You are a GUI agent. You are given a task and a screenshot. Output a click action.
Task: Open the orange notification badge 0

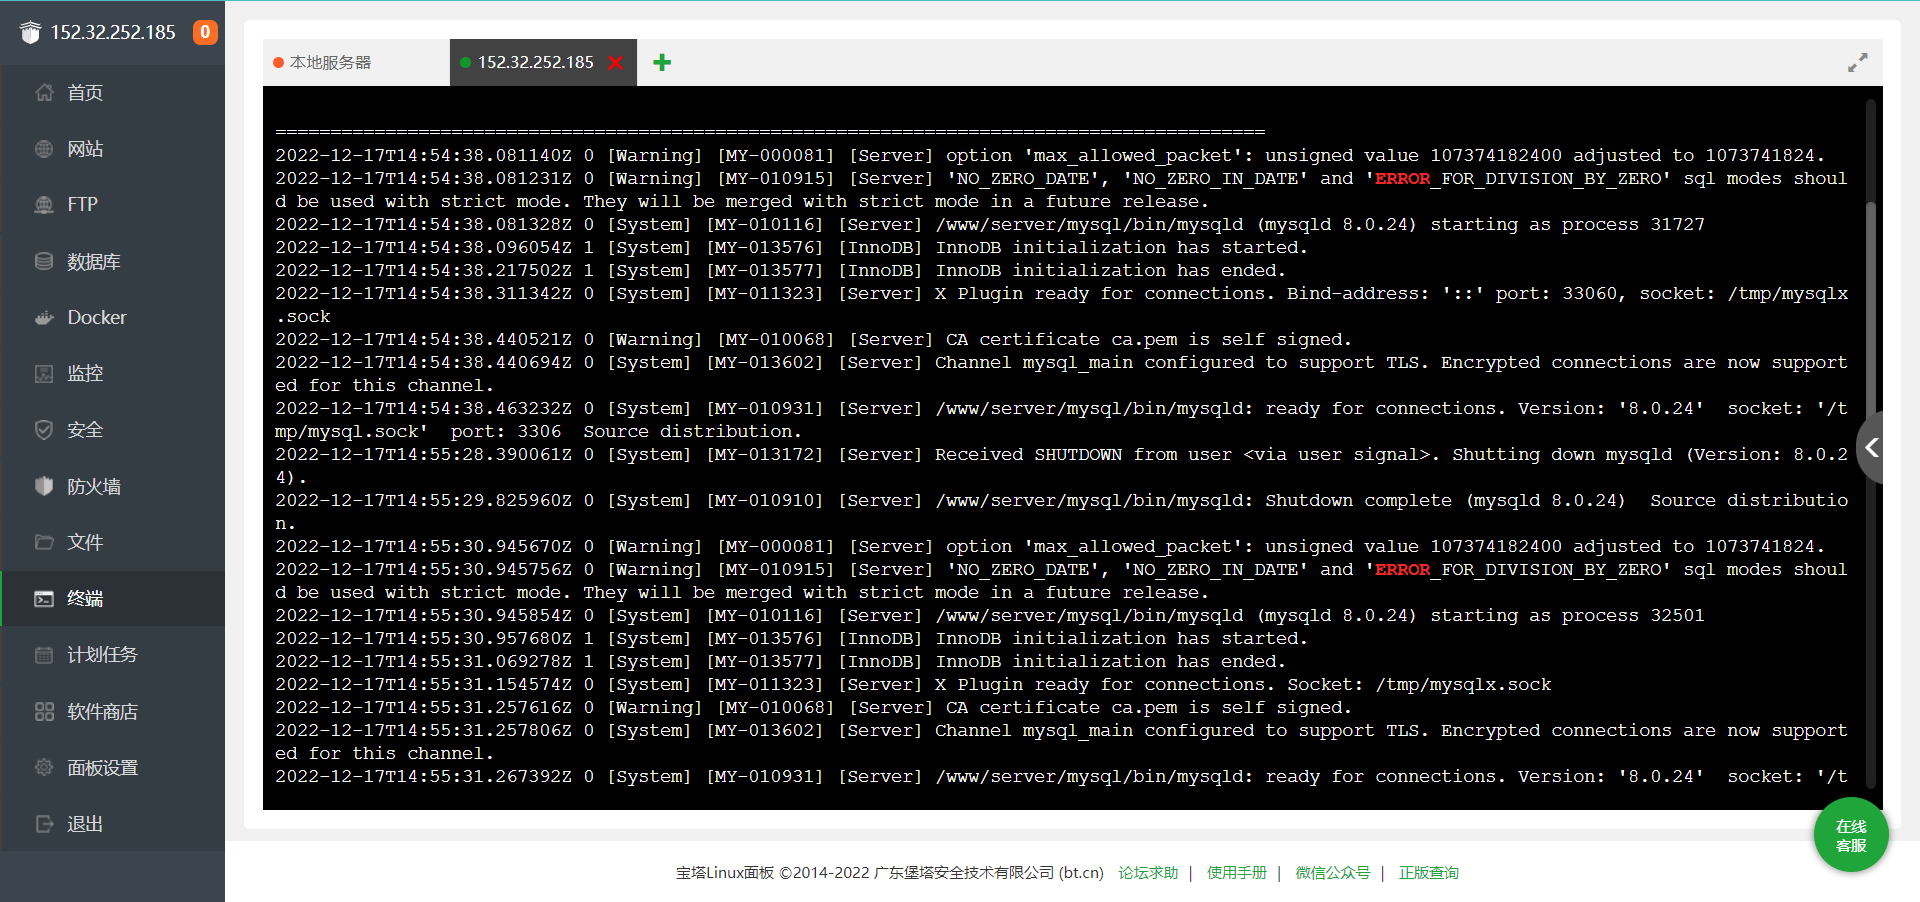tap(205, 32)
